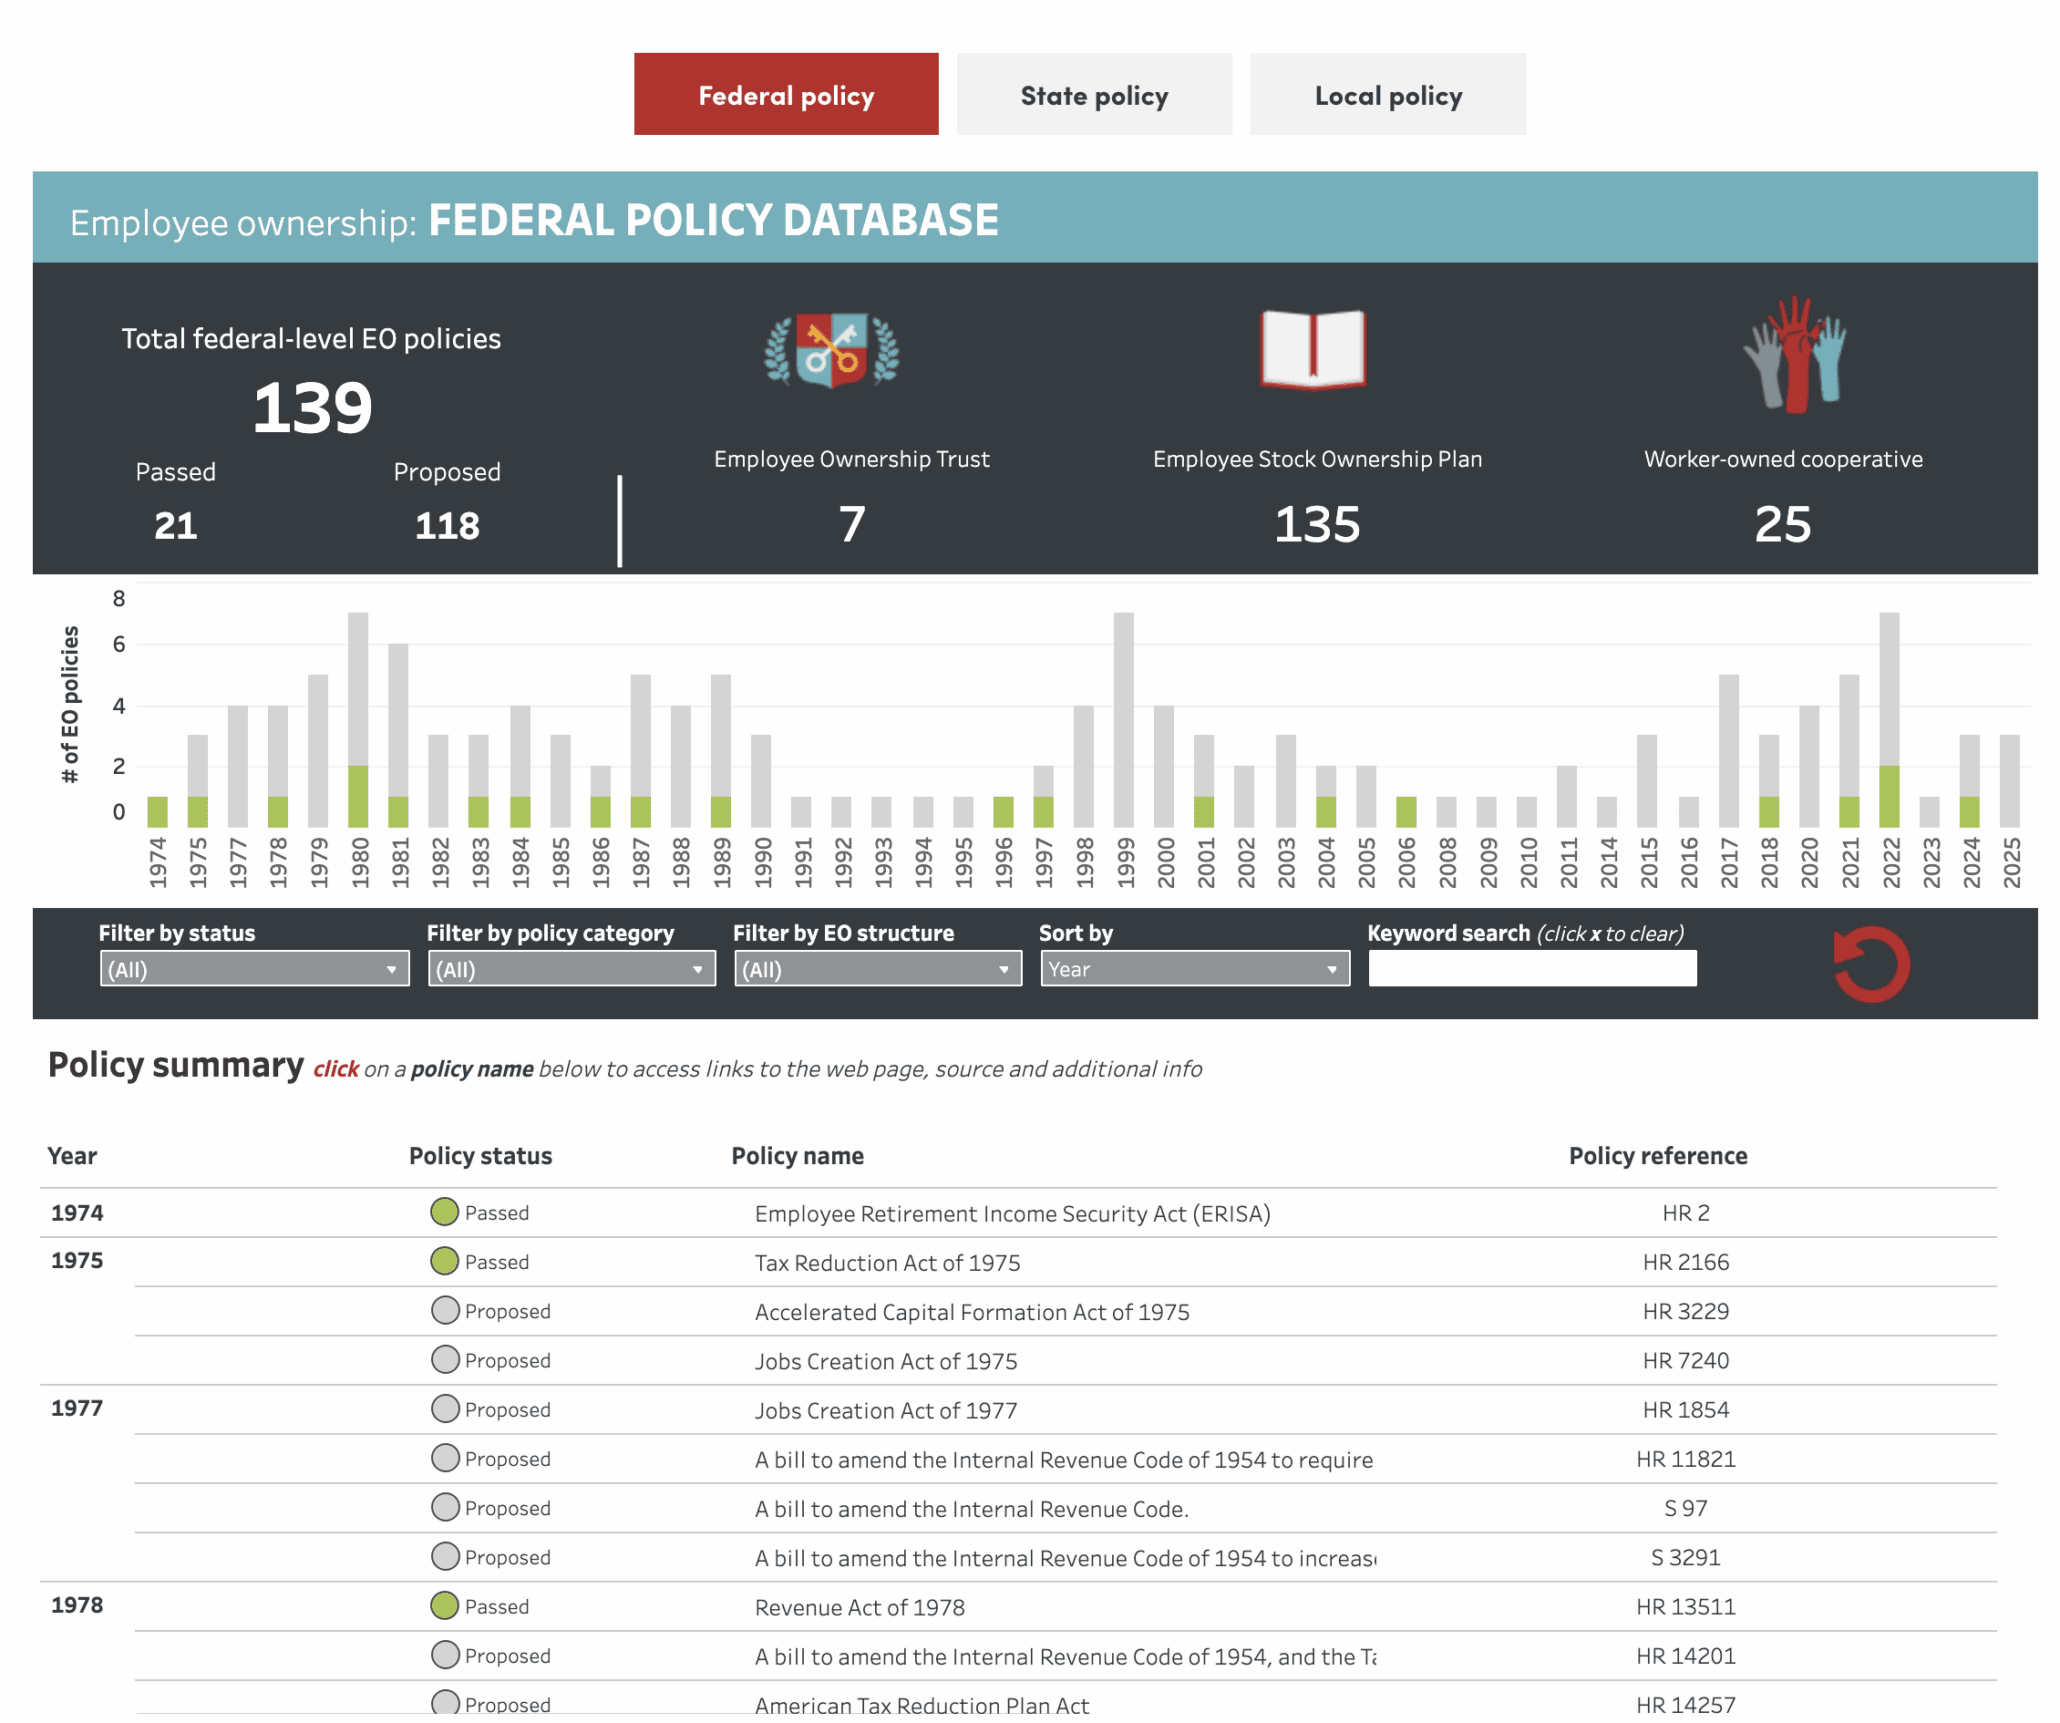The height and width of the screenshot is (1723, 2060).
Task: Switch to the State policy tab
Action: pos(1094,94)
